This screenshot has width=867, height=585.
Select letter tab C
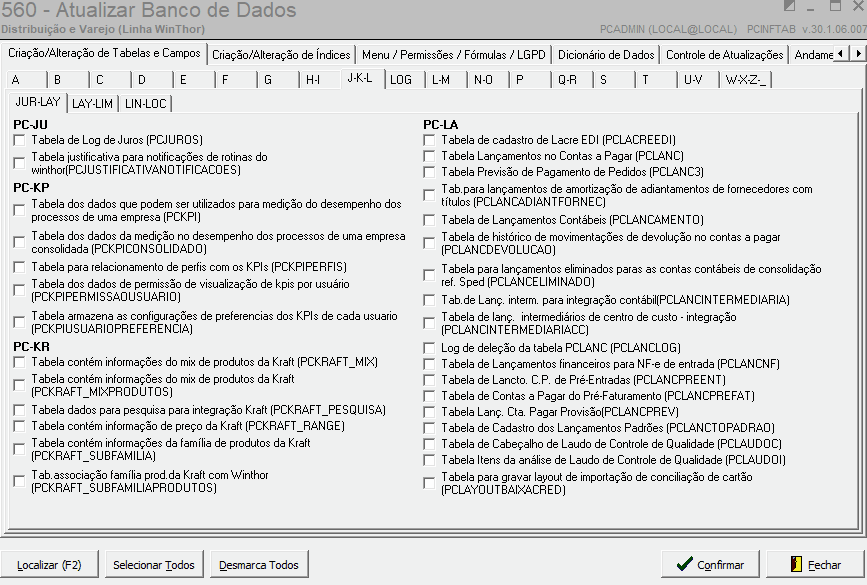(x=110, y=80)
